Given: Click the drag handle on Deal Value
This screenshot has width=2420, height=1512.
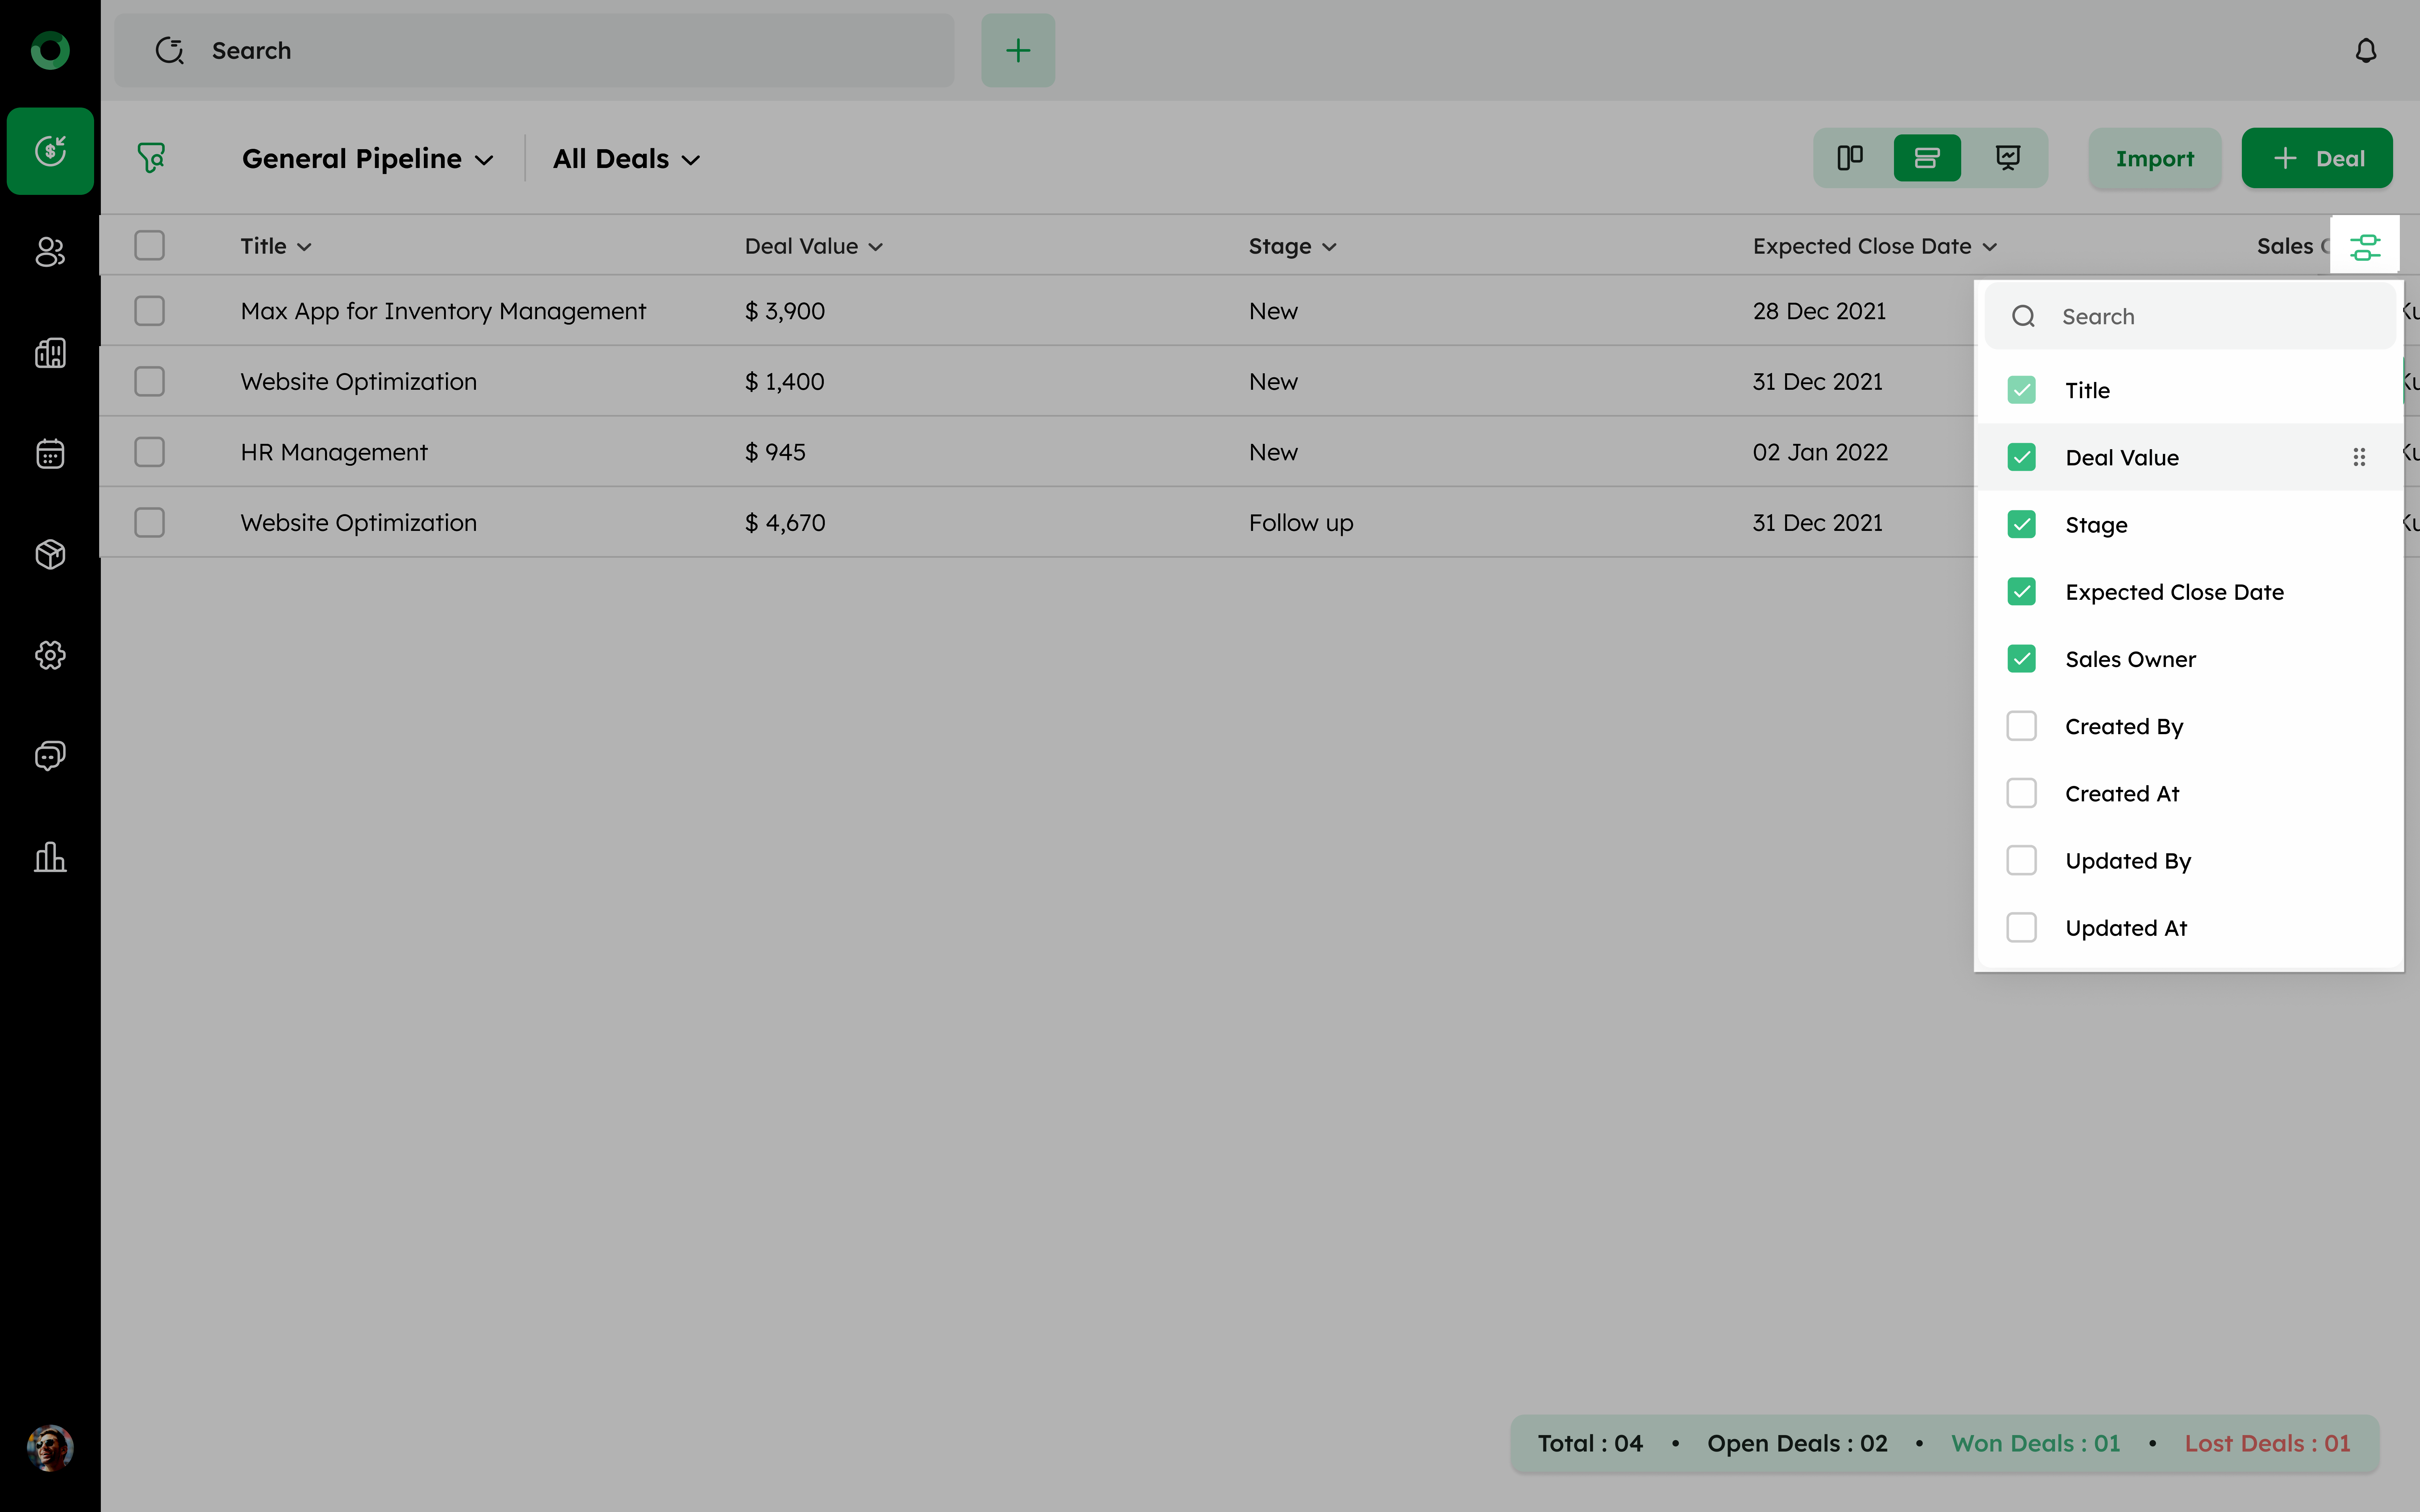Looking at the screenshot, I should [2359, 457].
